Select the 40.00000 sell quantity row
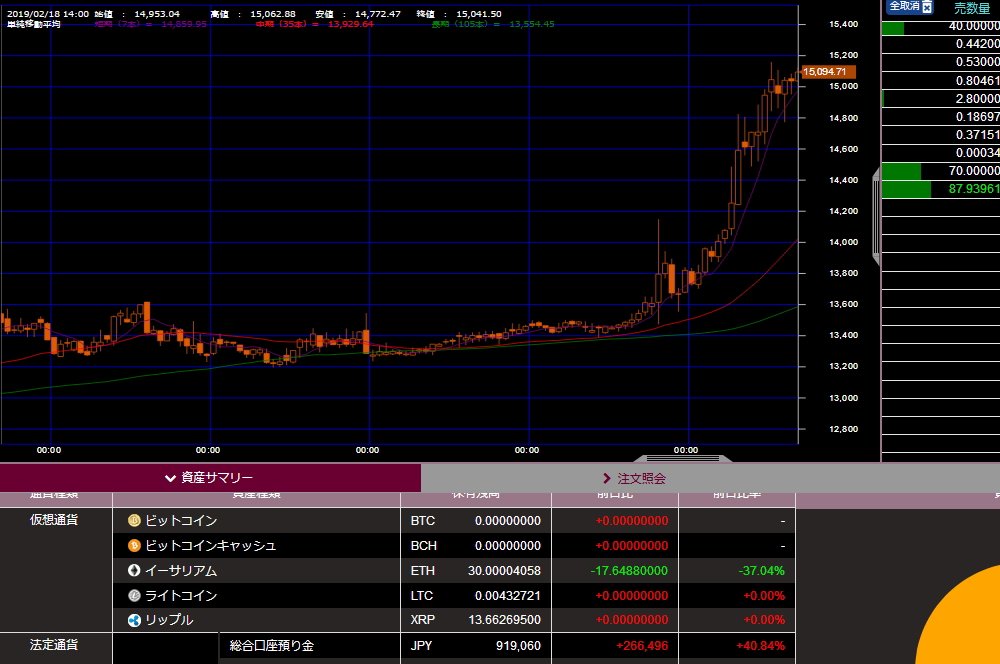Screen dimensions: 1000x664 (x=941, y=26)
